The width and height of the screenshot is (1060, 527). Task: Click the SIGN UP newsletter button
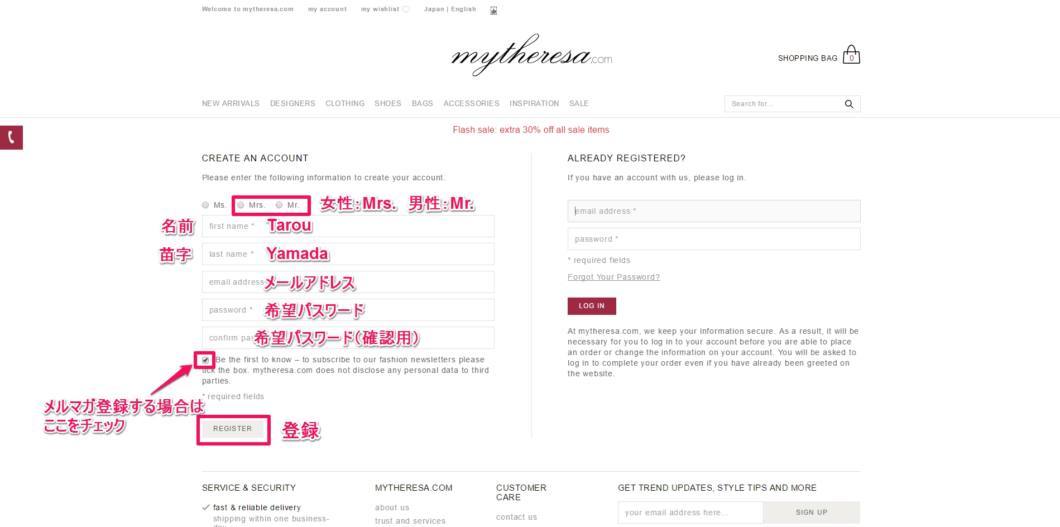[x=811, y=512]
